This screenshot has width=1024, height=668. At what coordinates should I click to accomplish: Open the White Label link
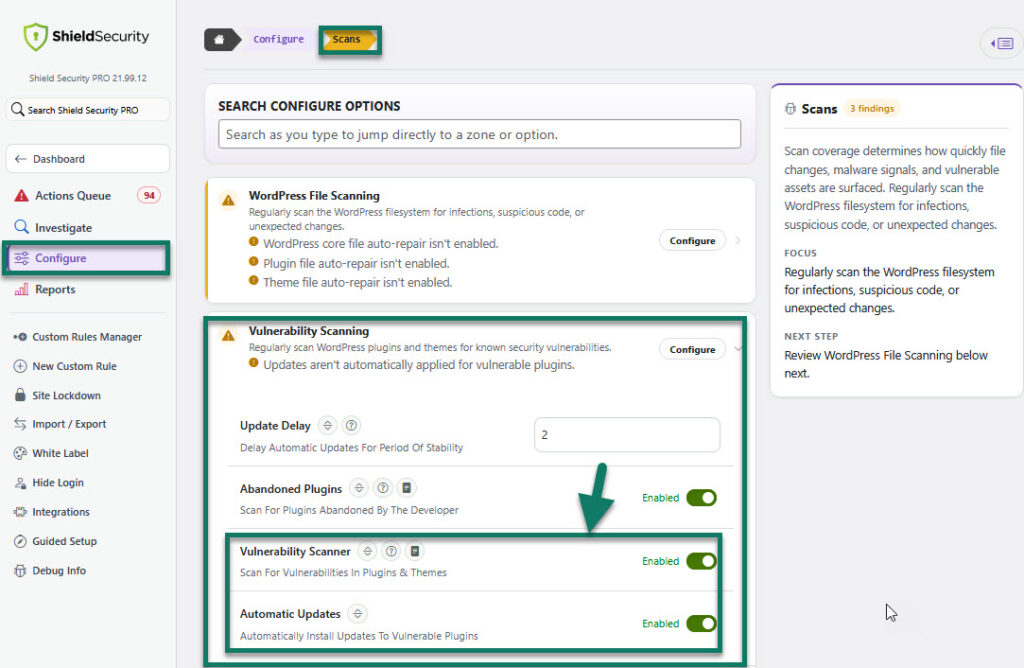61,453
